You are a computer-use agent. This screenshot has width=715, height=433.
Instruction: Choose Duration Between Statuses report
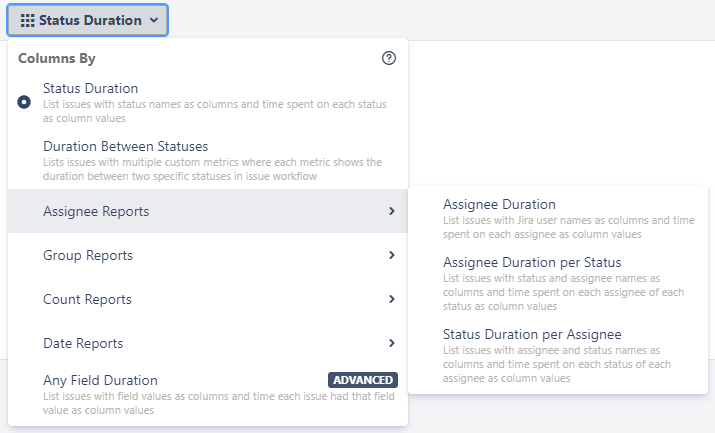[125, 147]
